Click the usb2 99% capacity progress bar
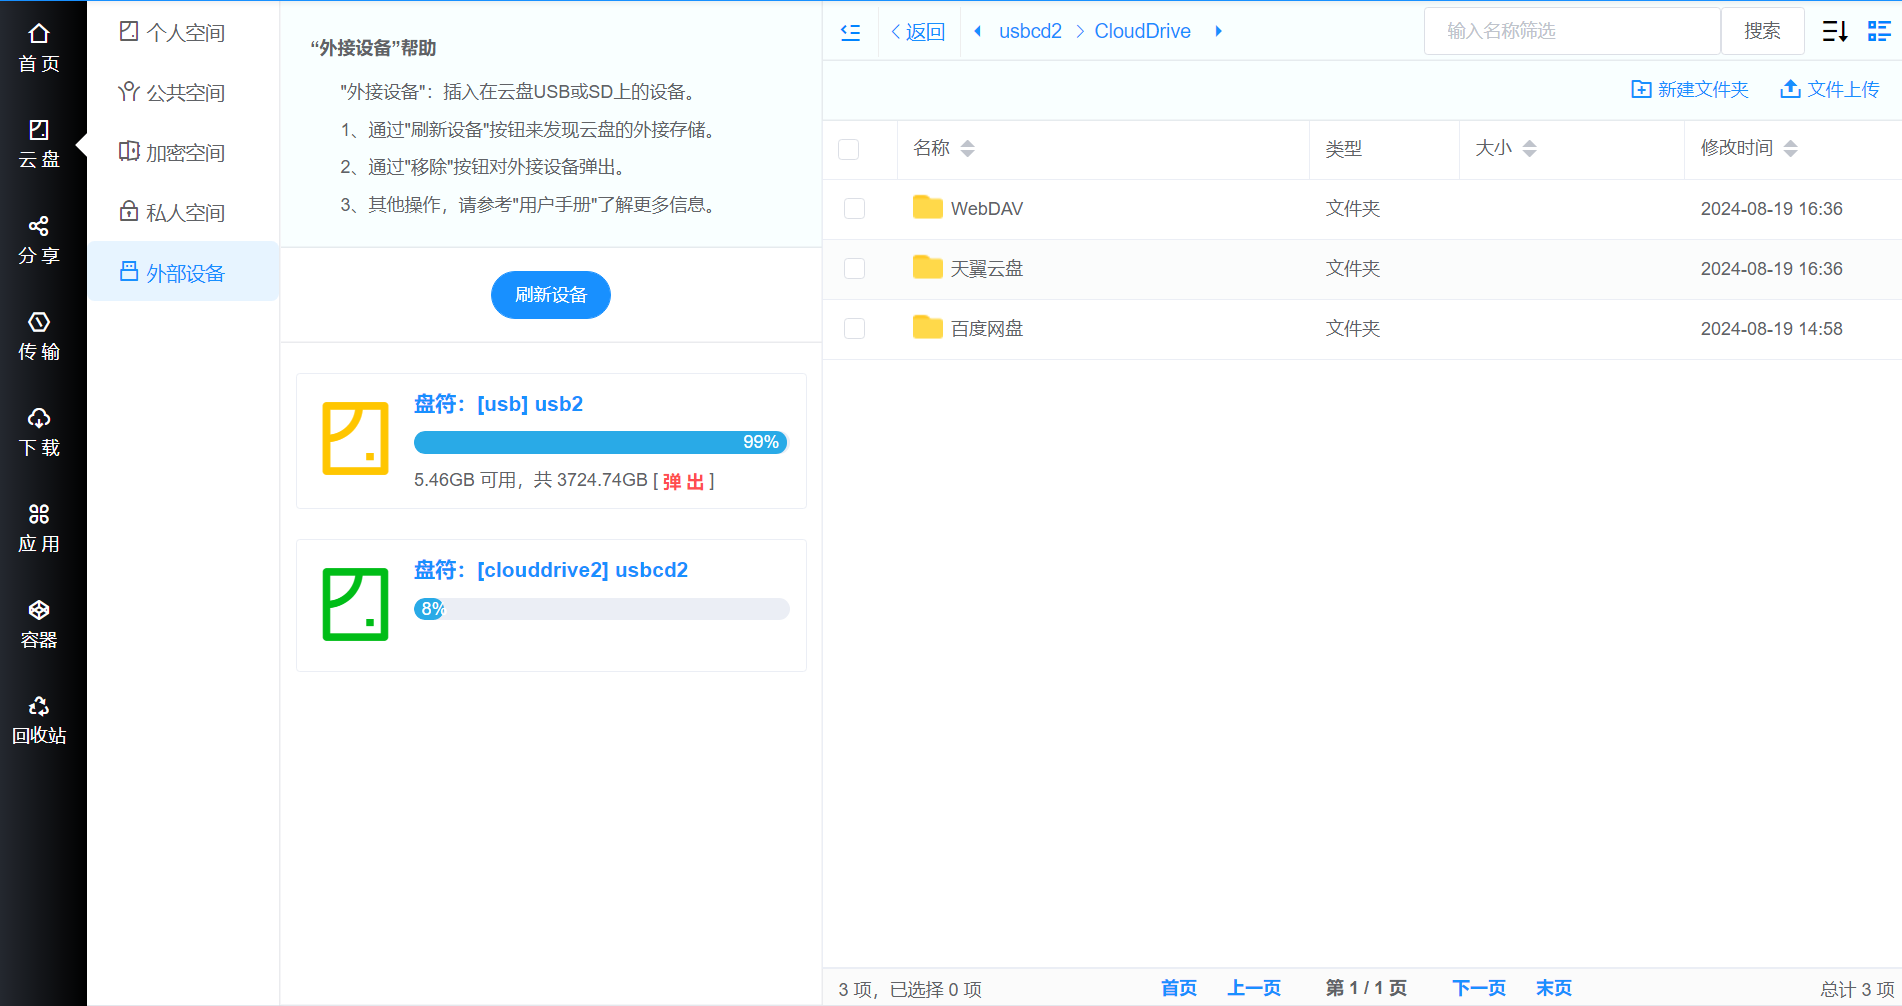The image size is (1902, 1006). pos(600,441)
